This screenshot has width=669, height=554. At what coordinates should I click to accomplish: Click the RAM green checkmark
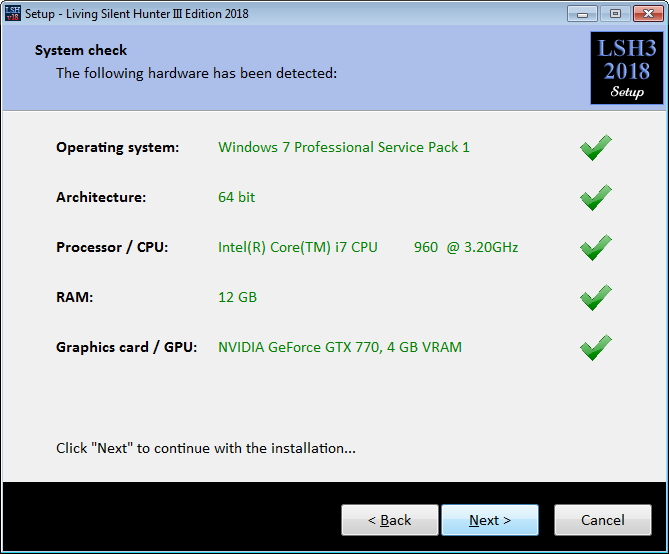[x=596, y=297]
